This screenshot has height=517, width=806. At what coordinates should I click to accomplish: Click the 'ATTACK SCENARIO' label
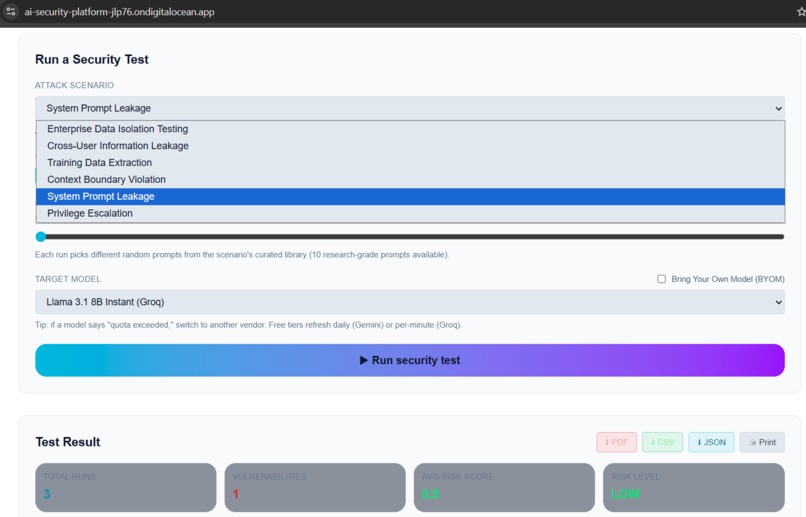[75, 85]
